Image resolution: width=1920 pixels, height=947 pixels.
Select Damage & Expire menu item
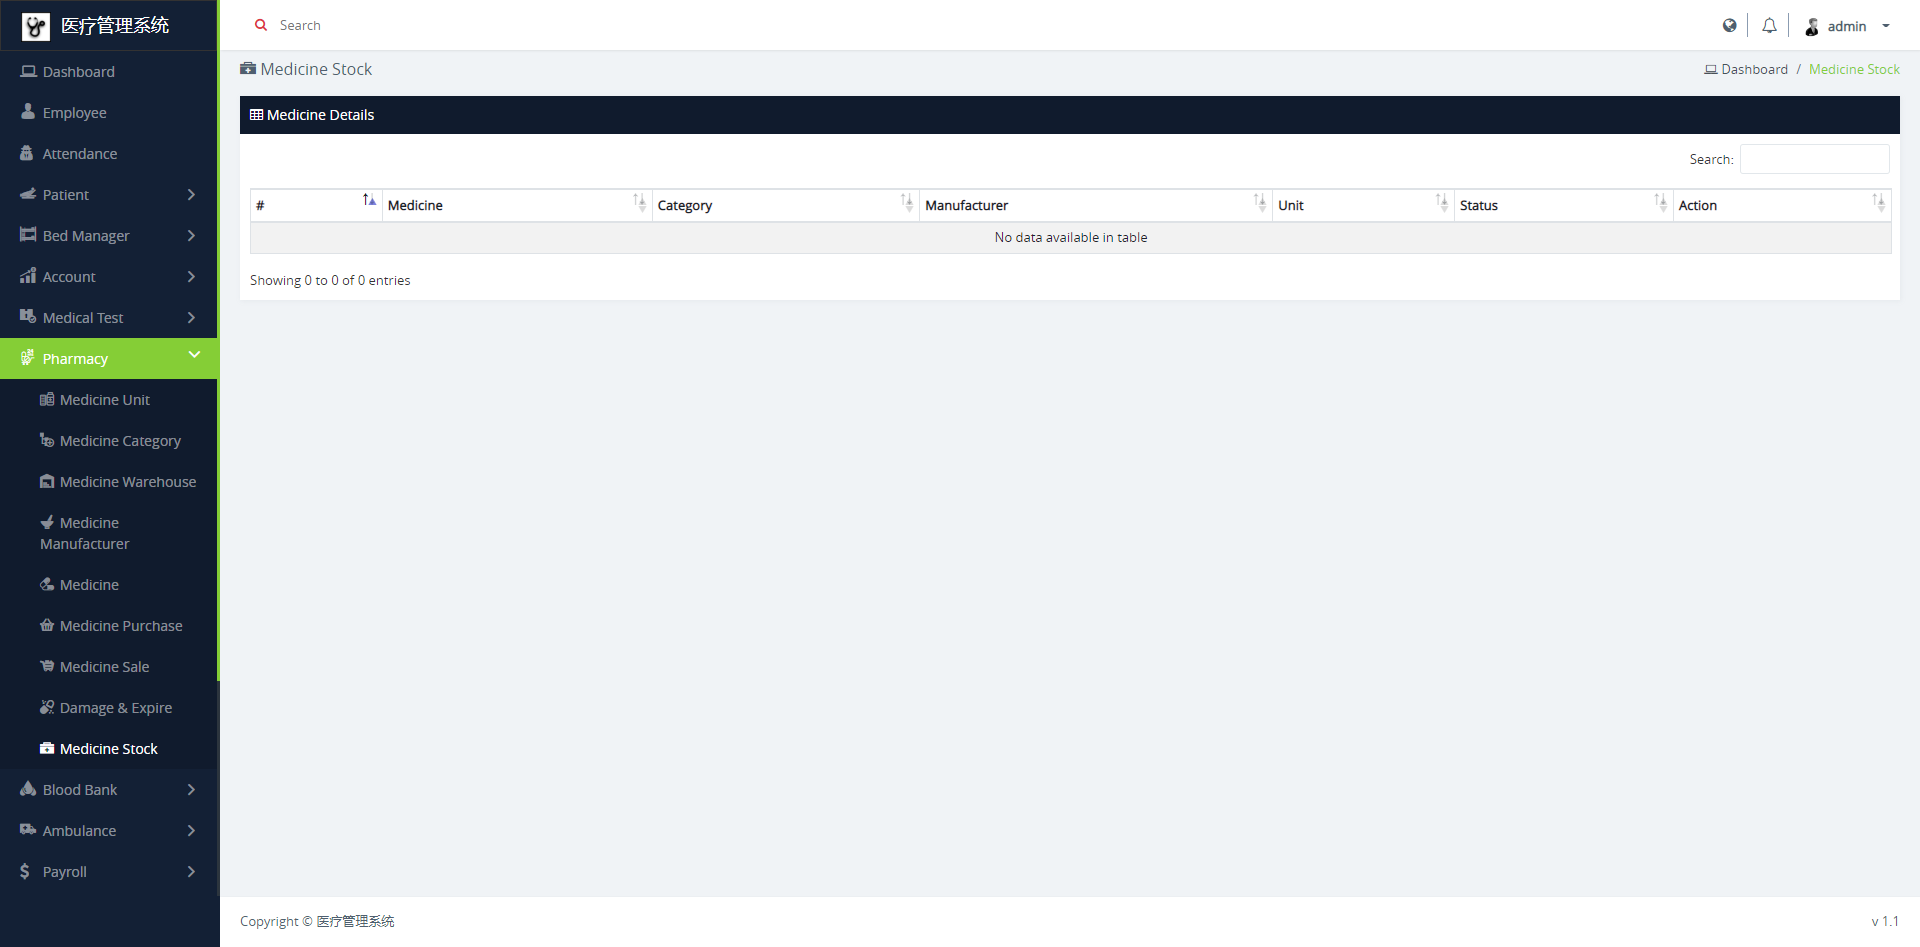point(115,708)
